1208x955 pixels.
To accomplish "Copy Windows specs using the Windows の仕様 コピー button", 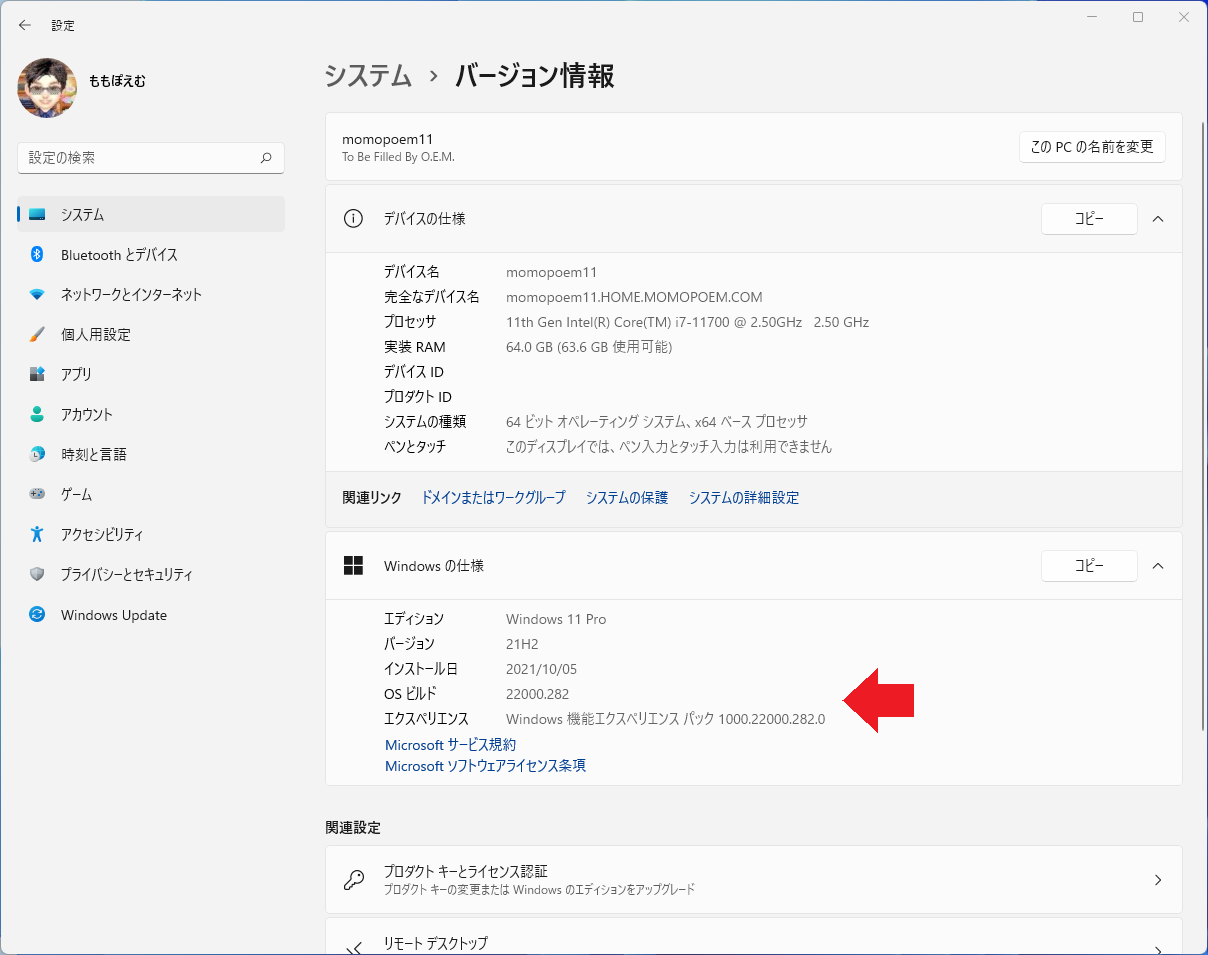I will coord(1089,566).
